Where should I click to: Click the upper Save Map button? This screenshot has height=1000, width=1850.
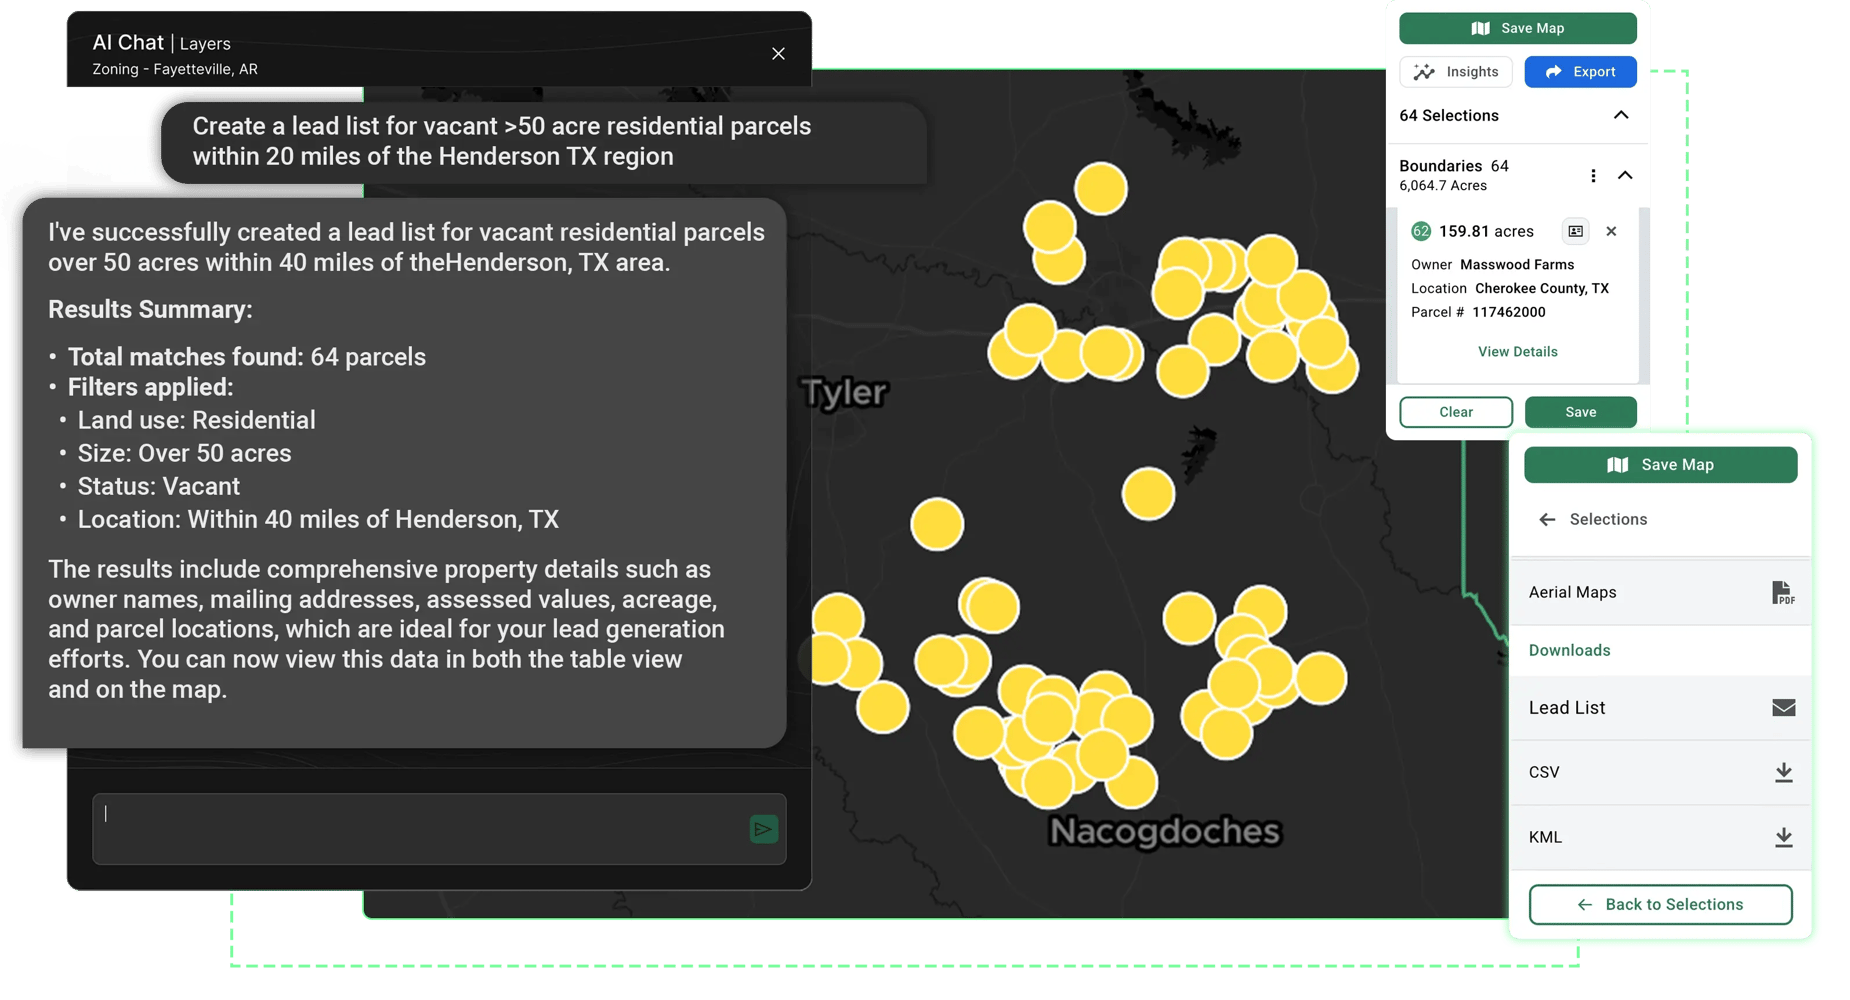[1517, 28]
